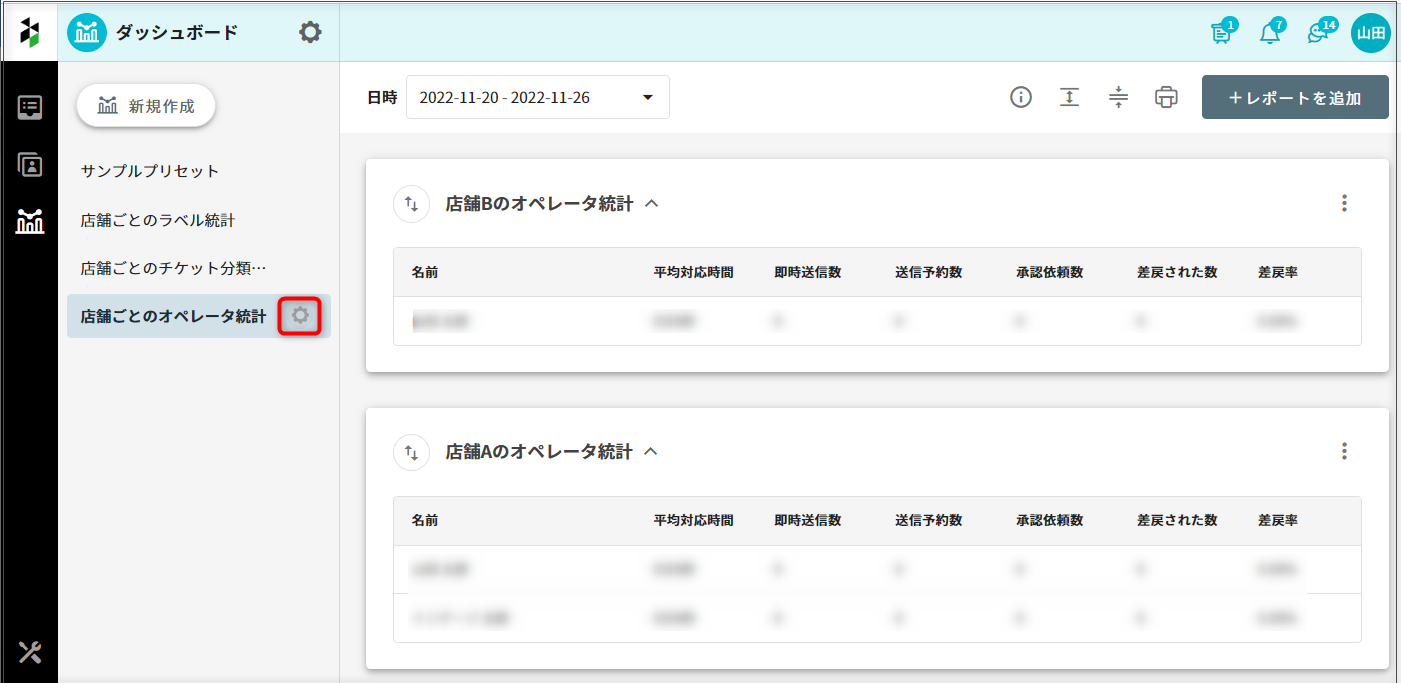Collapse the 店舗Aのオペレータ統計 report
Screen dimensions: 1401x683
click(651, 451)
